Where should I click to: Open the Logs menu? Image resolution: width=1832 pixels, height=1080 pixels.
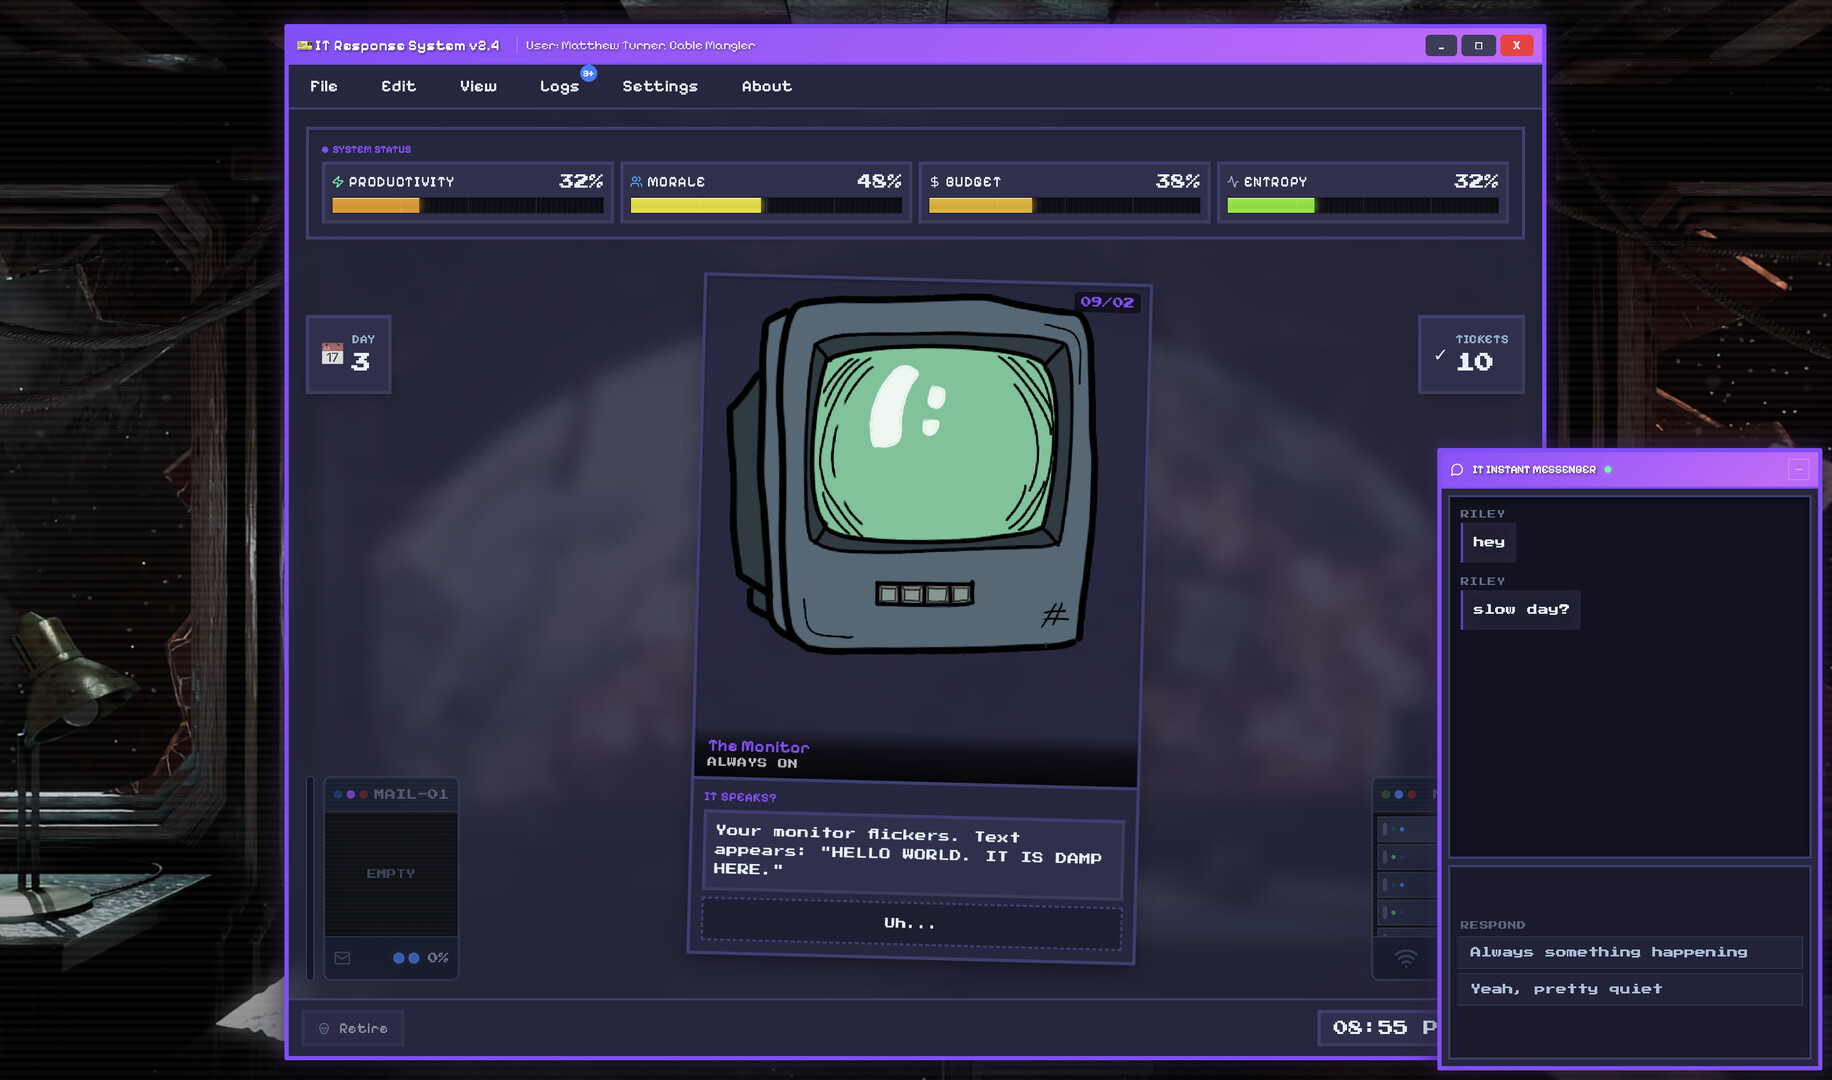tap(559, 87)
